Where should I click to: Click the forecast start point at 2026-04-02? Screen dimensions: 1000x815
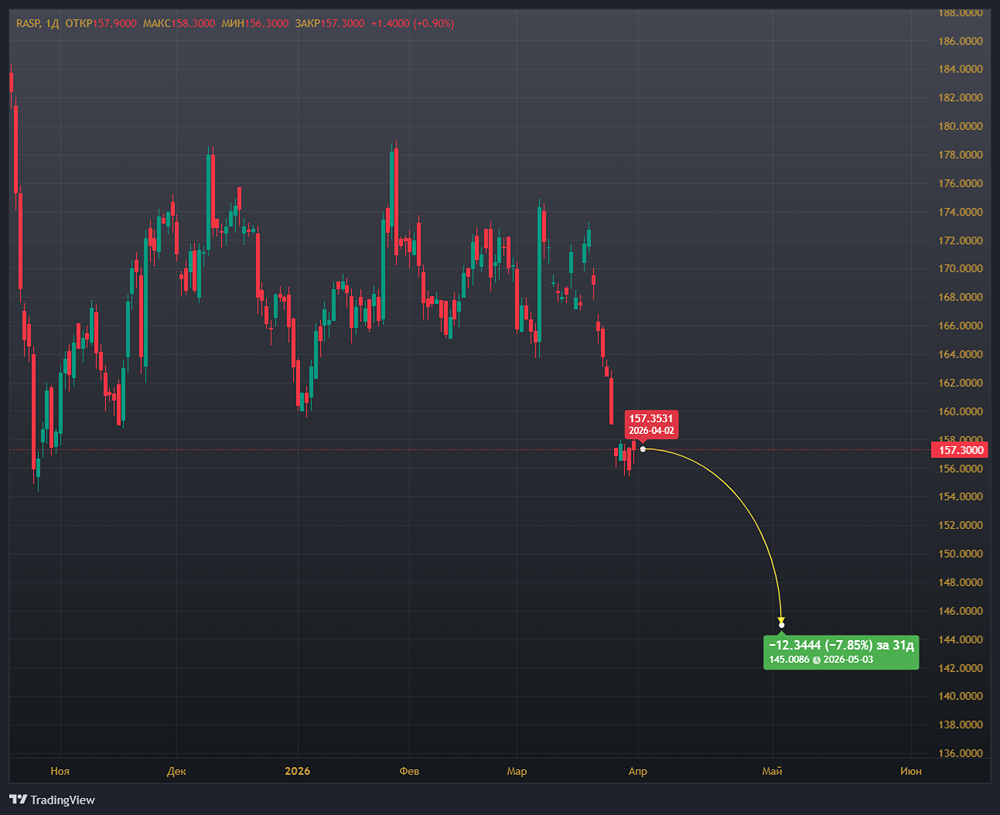click(643, 449)
